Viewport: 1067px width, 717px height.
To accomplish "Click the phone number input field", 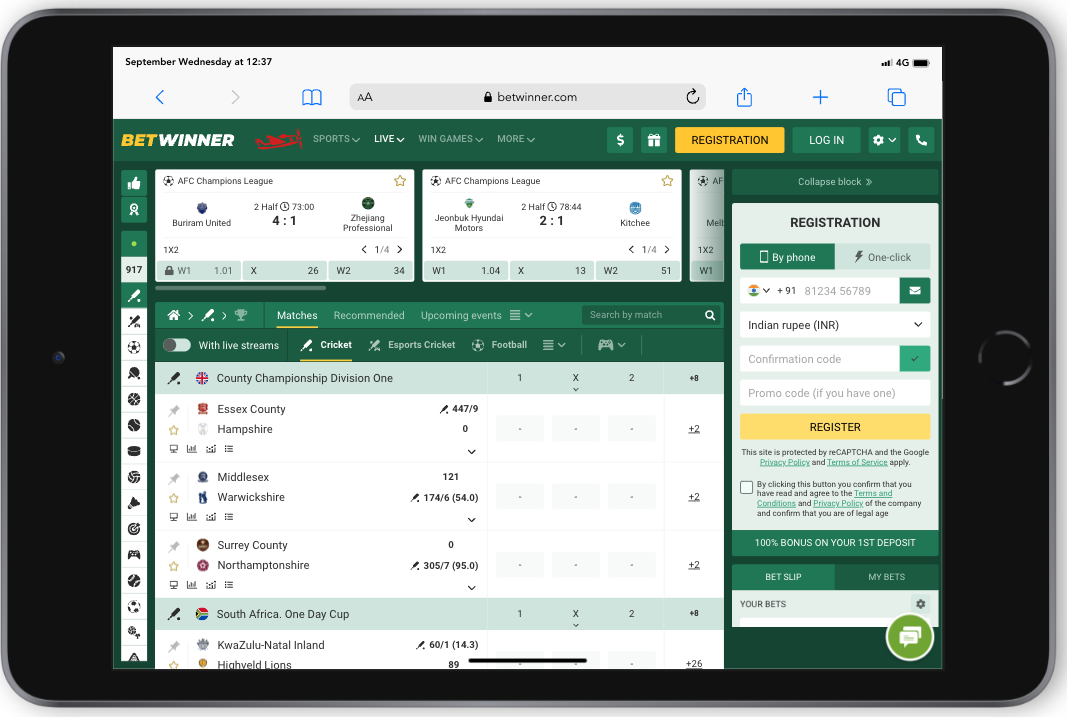I will tap(849, 290).
